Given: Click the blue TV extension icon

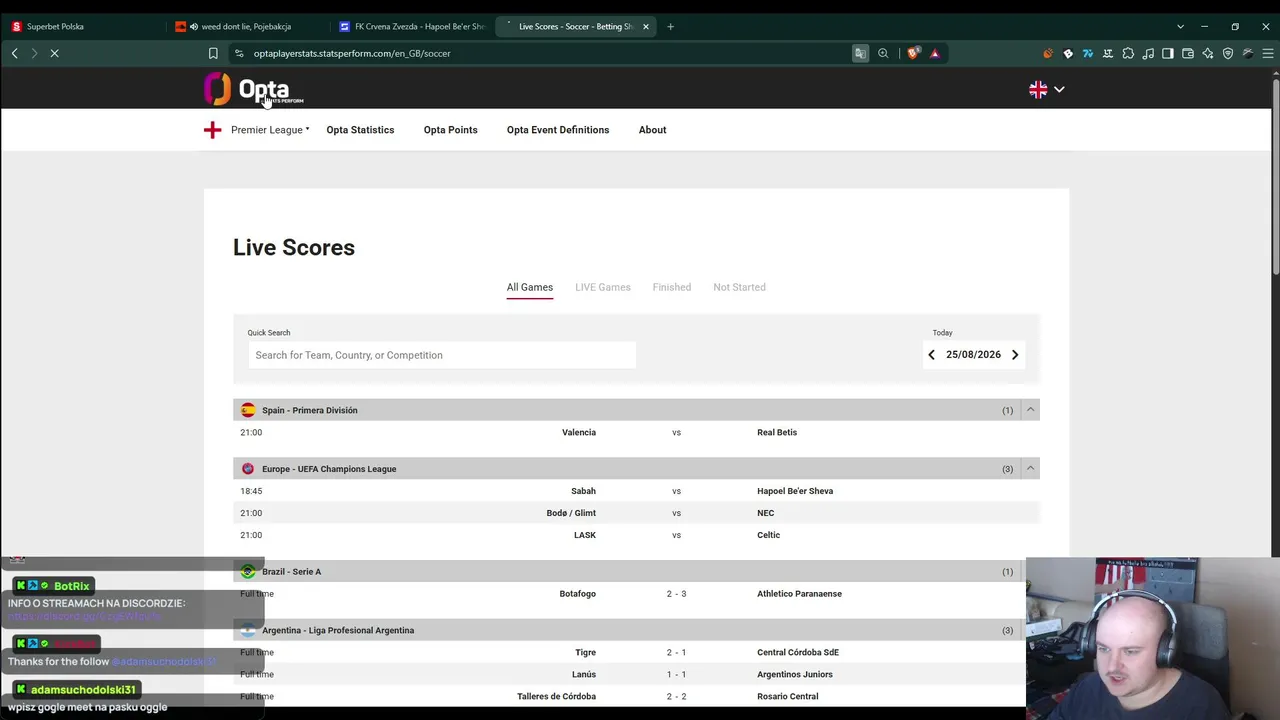Looking at the screenshot, I should [x=1088, y=53].
